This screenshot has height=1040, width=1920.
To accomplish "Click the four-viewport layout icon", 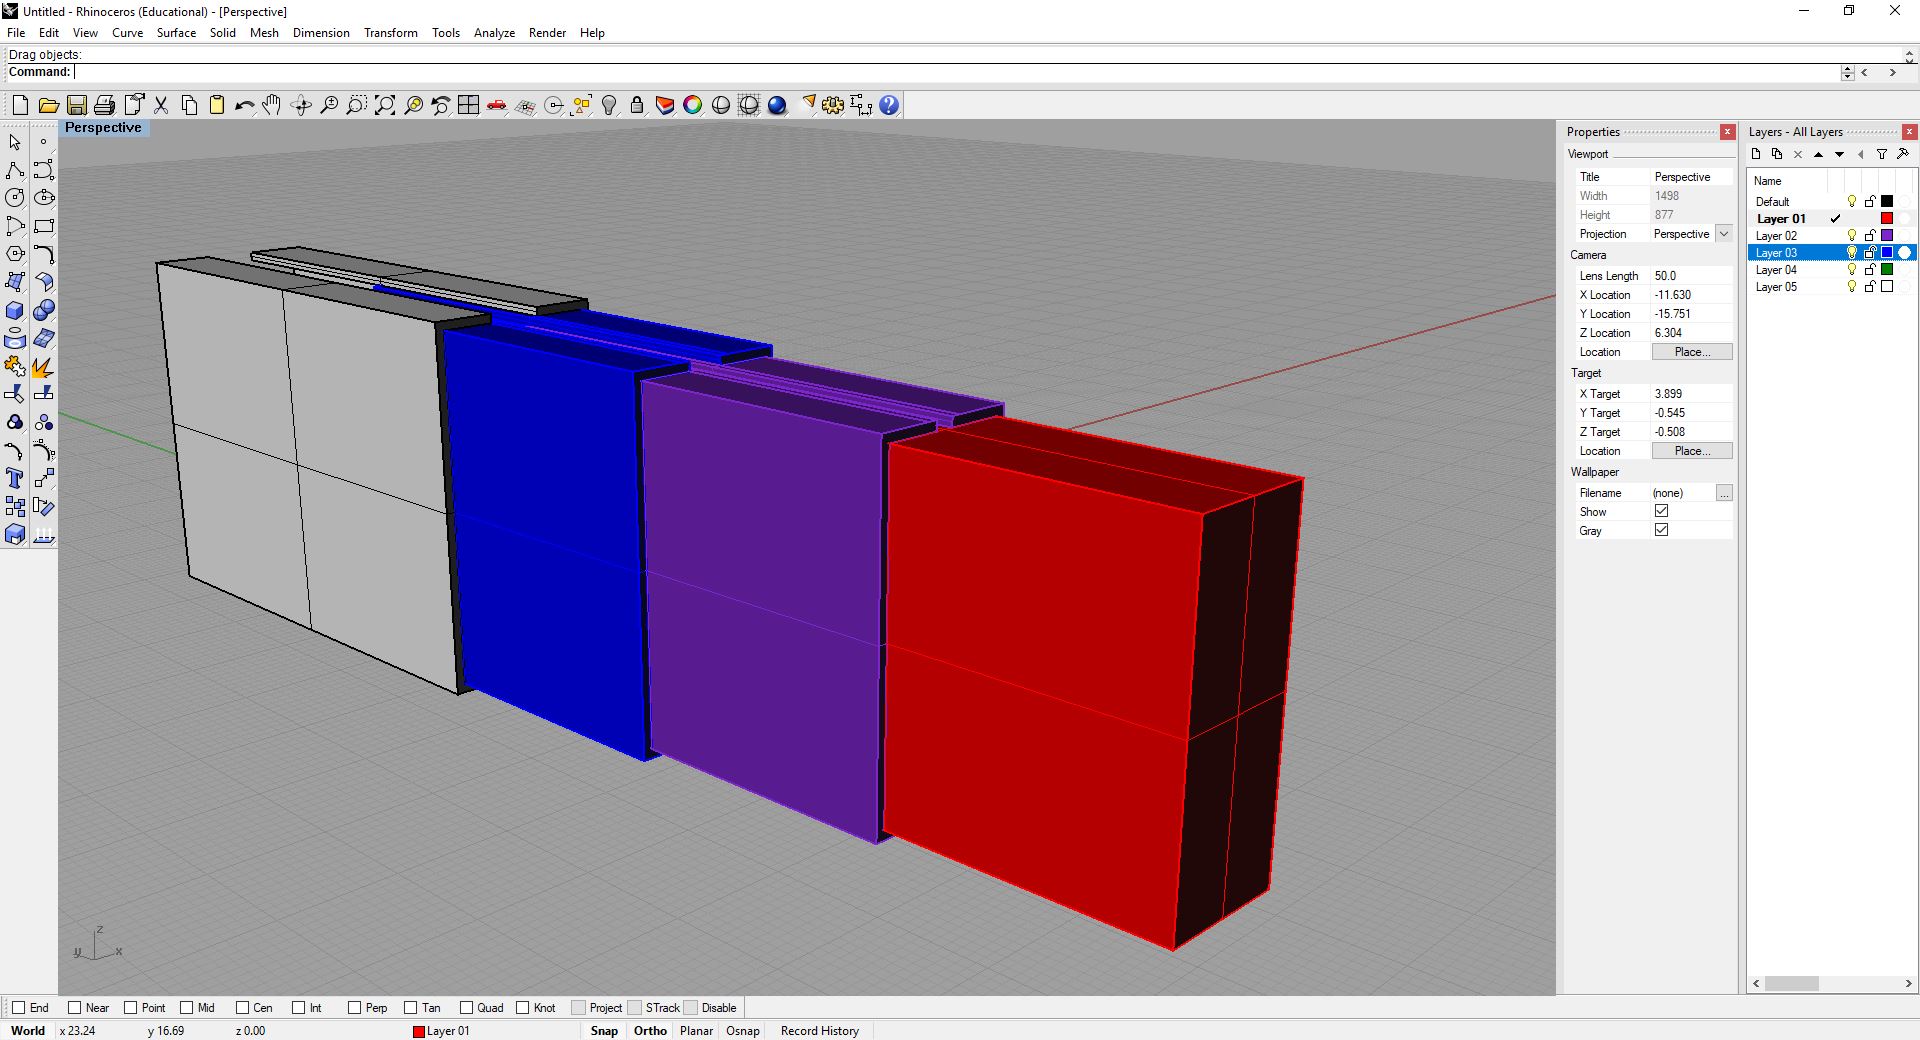I will coord(468,105).
